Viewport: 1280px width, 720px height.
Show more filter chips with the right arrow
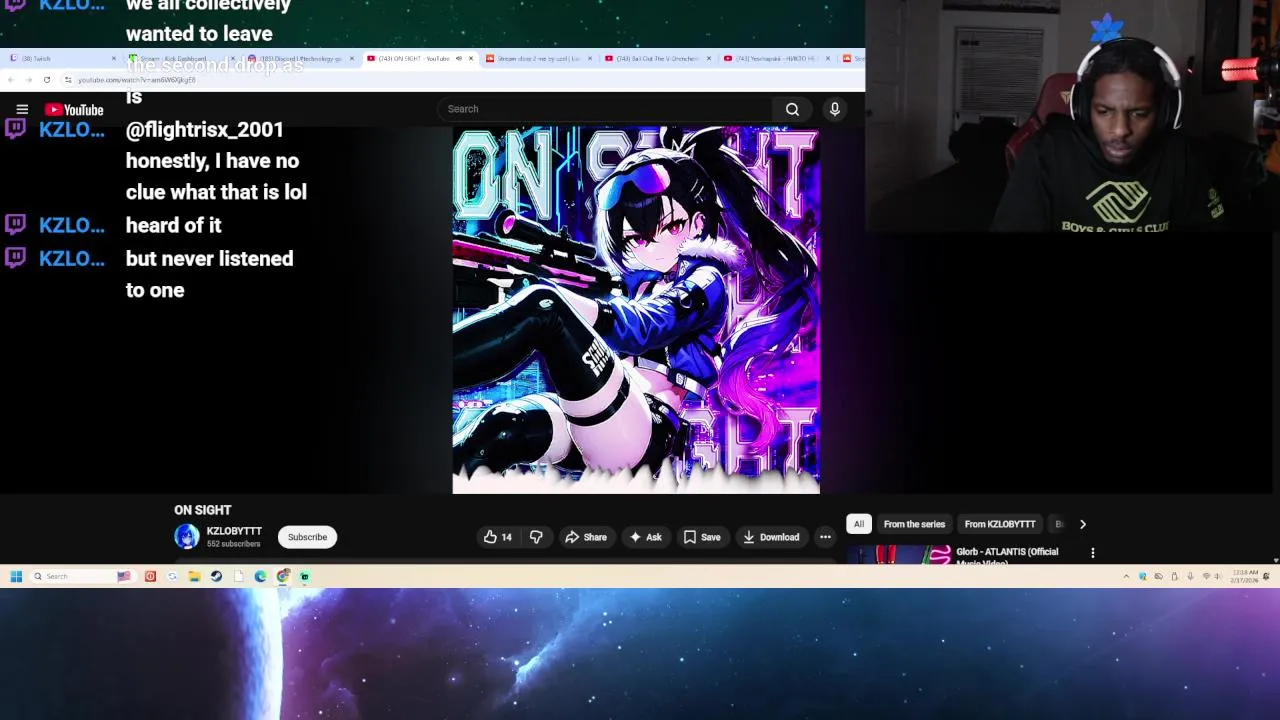click(1082, 524)
